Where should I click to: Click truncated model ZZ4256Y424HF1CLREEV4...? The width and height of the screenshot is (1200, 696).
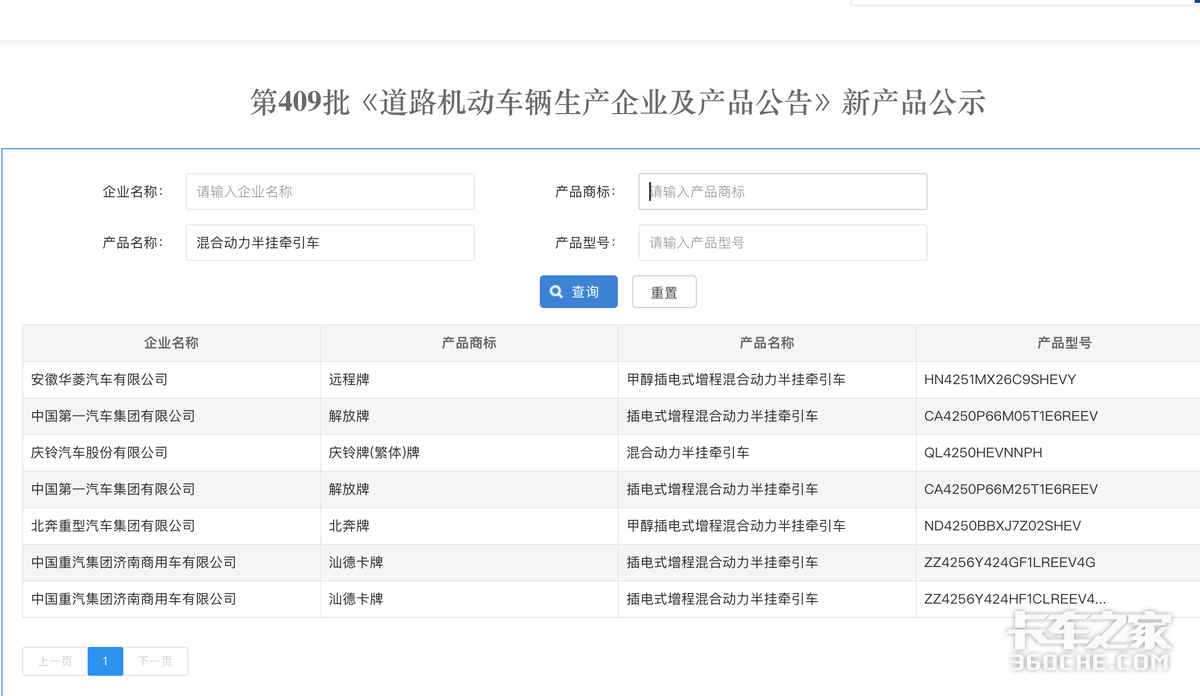tap(1015, 599)
